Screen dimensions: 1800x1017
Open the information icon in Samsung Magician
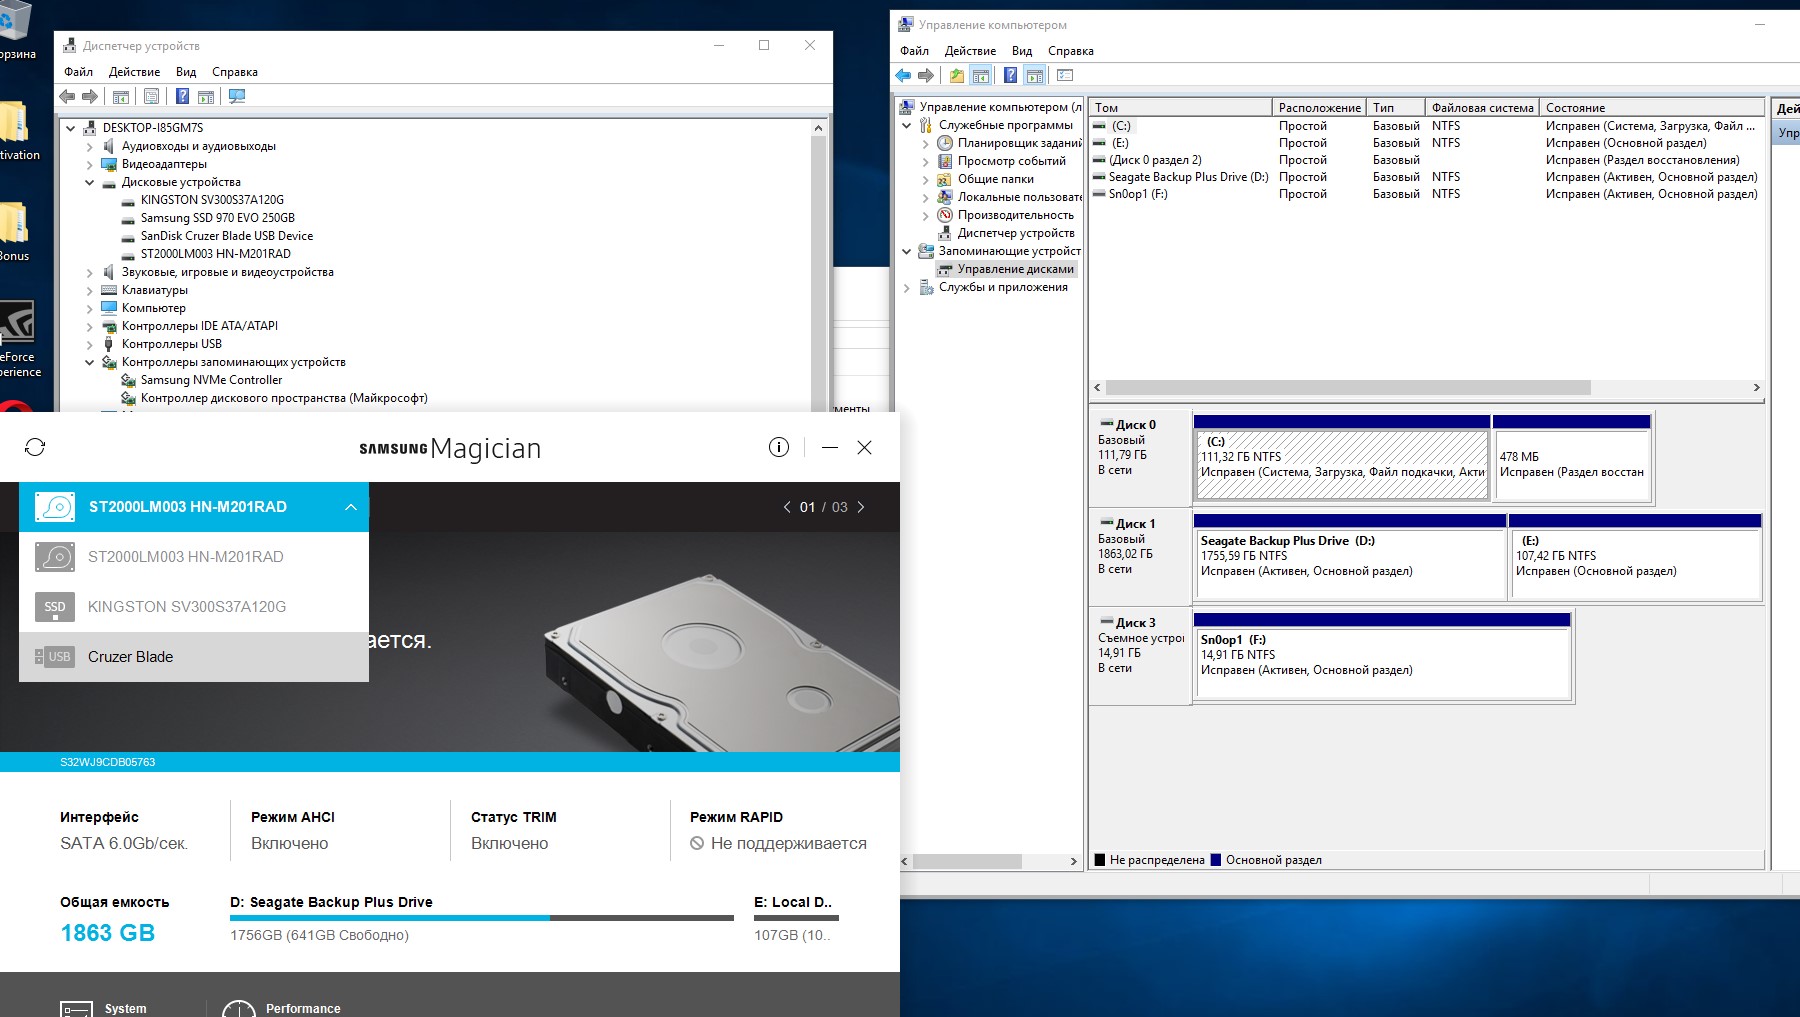(779, 447)
